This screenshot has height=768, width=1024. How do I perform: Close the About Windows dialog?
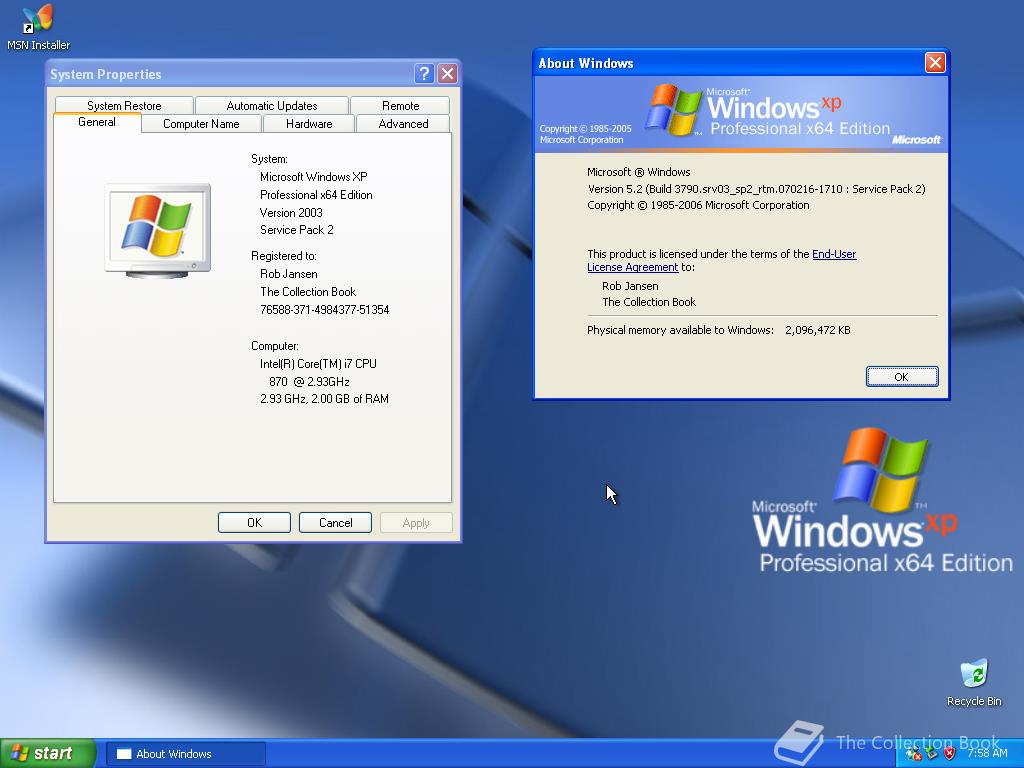935,63
